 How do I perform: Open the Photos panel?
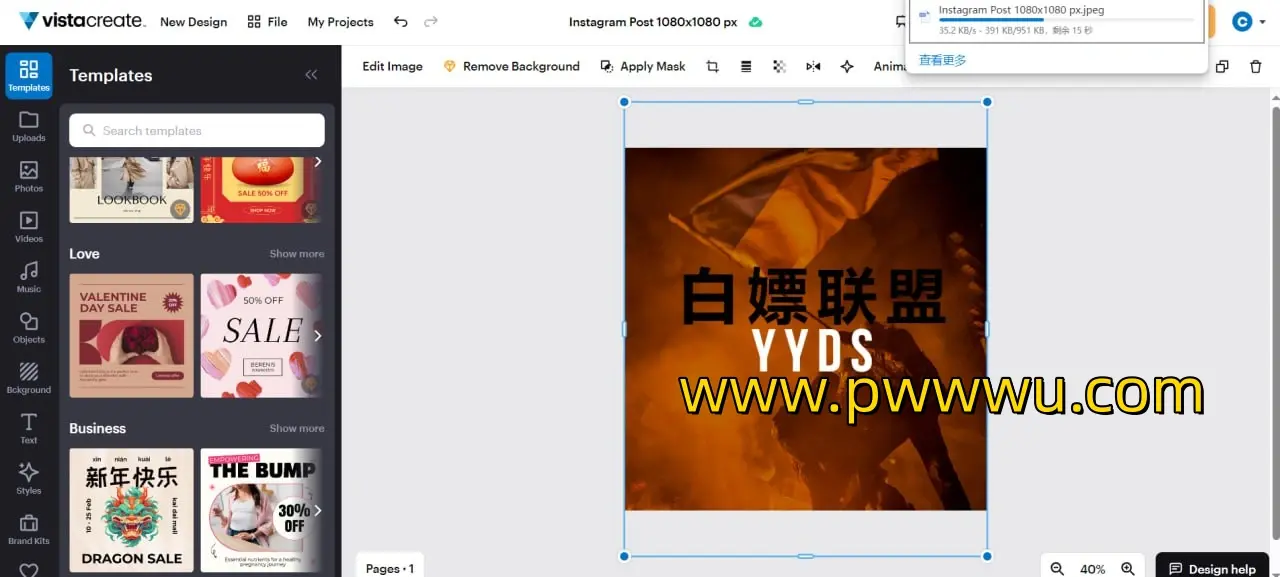click(x=29, y=176)
